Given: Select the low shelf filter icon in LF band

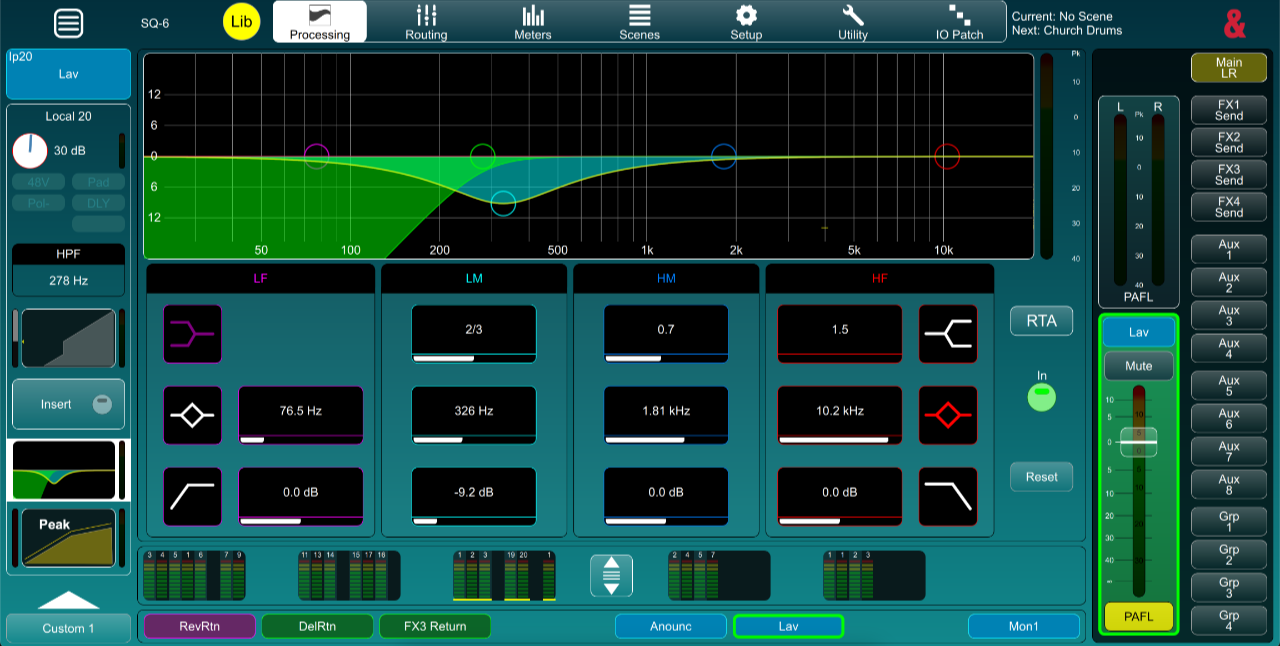Looking at the screenshot, I should coord(192,335).
